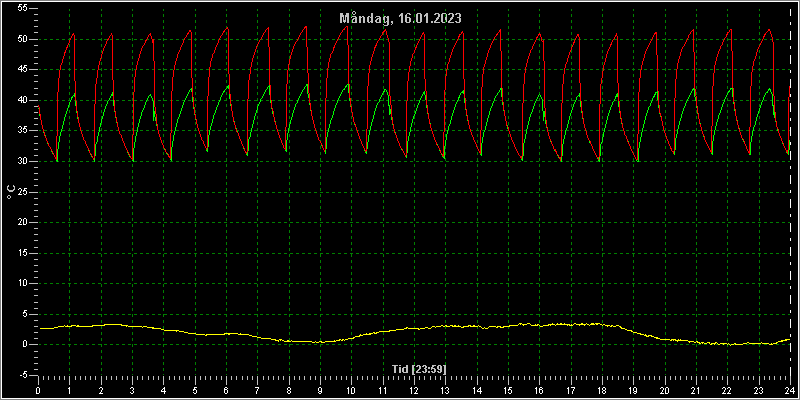The width and height of the screenshot is (800, 400).
Task: Click the Tid [23:59] time label
Action: pyautogui.click(x=419, y=368)
